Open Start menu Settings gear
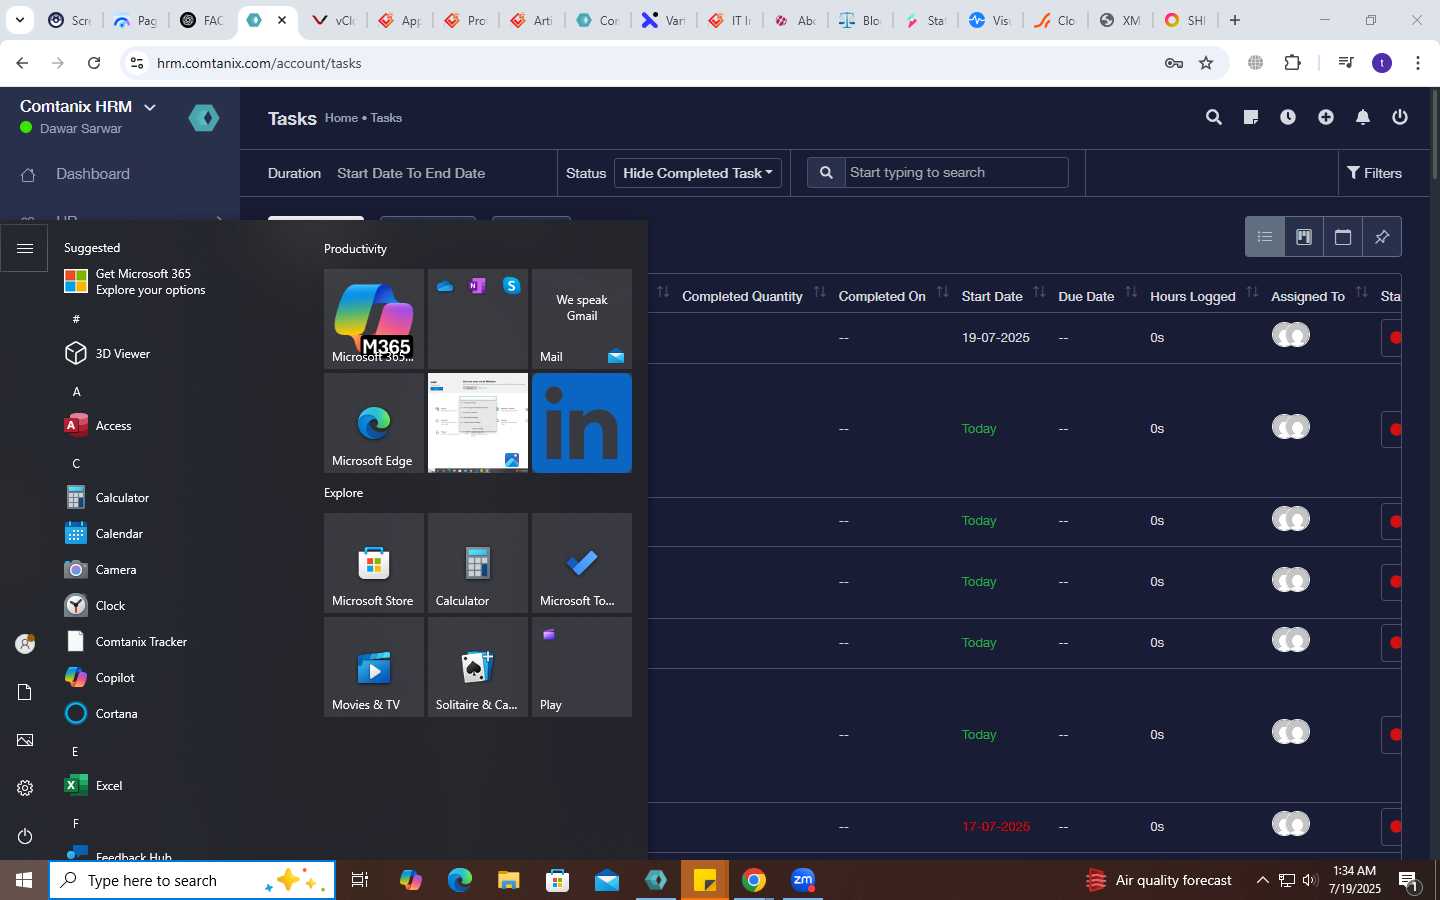Viewport: 1440px width, 900px height. pos(25,788)
